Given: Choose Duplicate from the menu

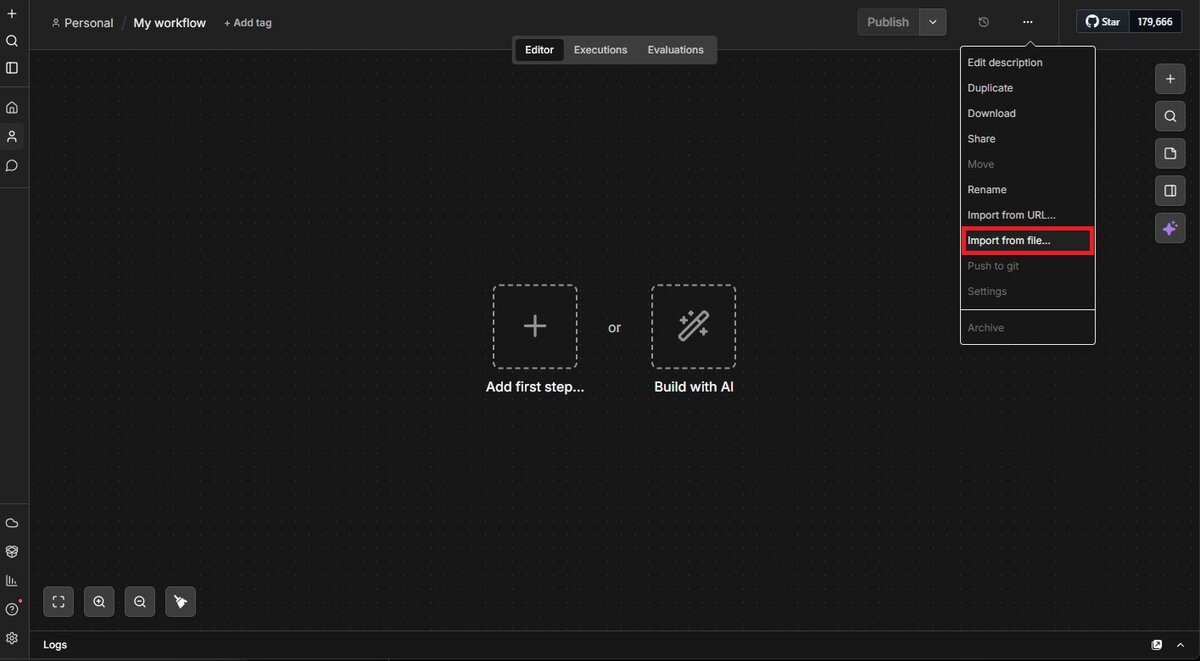Looking at the screenshot, I should click(990, 87).
